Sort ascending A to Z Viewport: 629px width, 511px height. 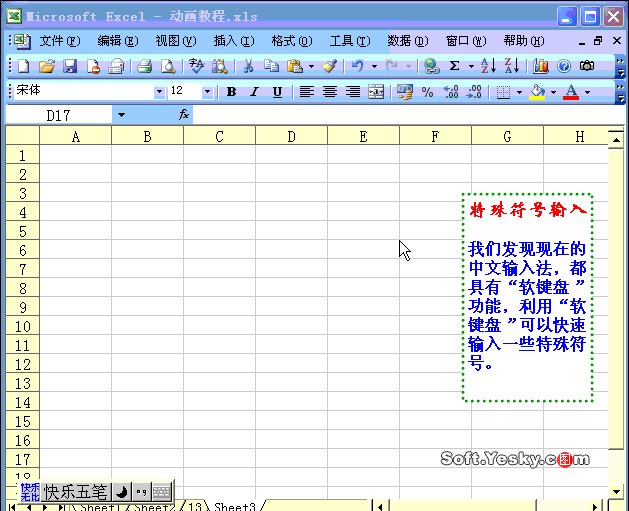488,66
